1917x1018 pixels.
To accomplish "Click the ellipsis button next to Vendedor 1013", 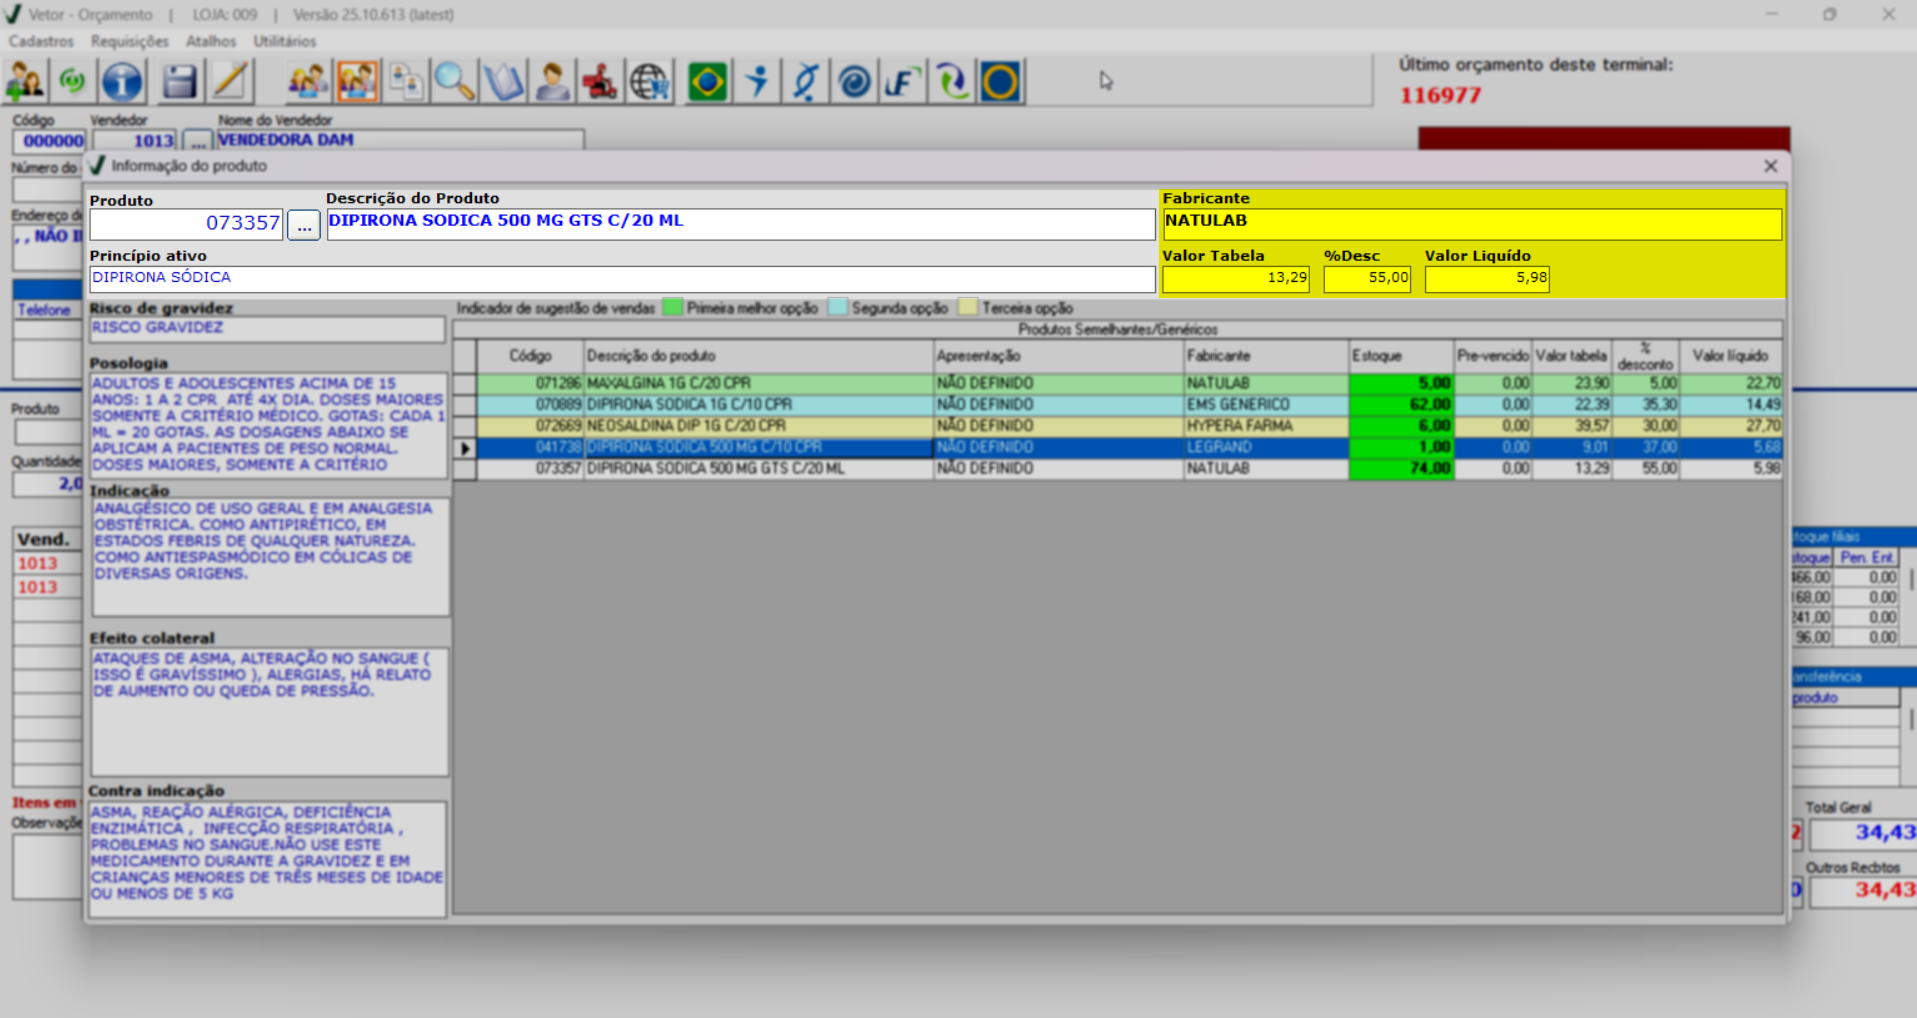I will pos(197,141).
